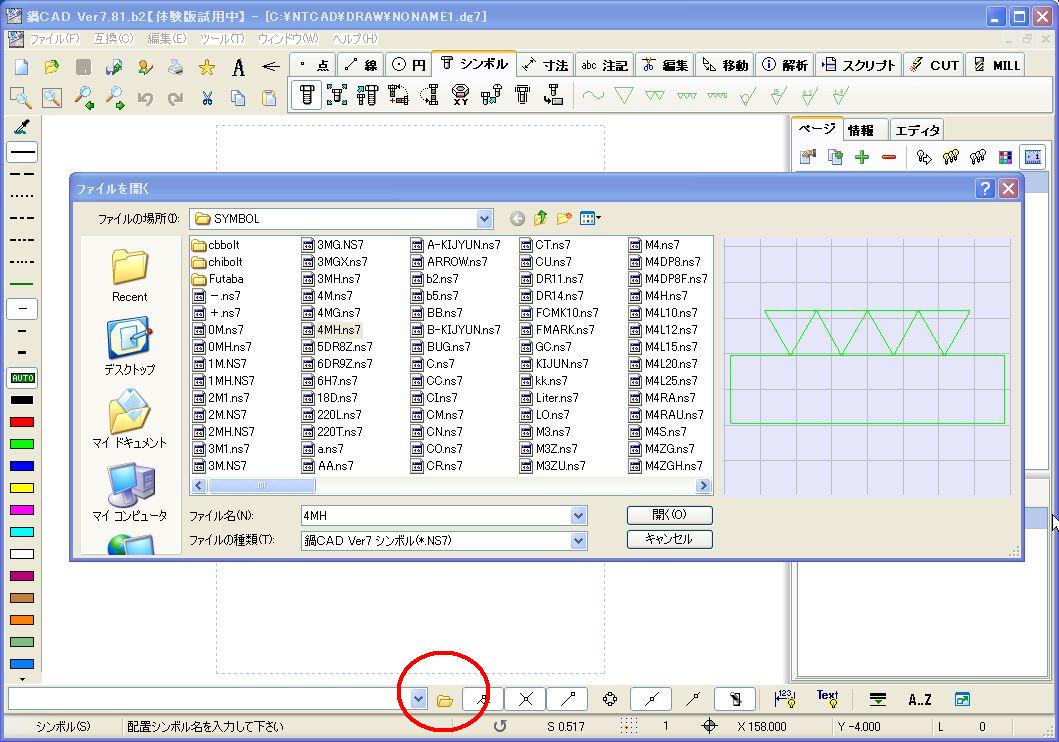Image resolution: width=1059 pixels, height=742 pixels.
Task: Select the double triangle finish symbol
Action: 654,95
